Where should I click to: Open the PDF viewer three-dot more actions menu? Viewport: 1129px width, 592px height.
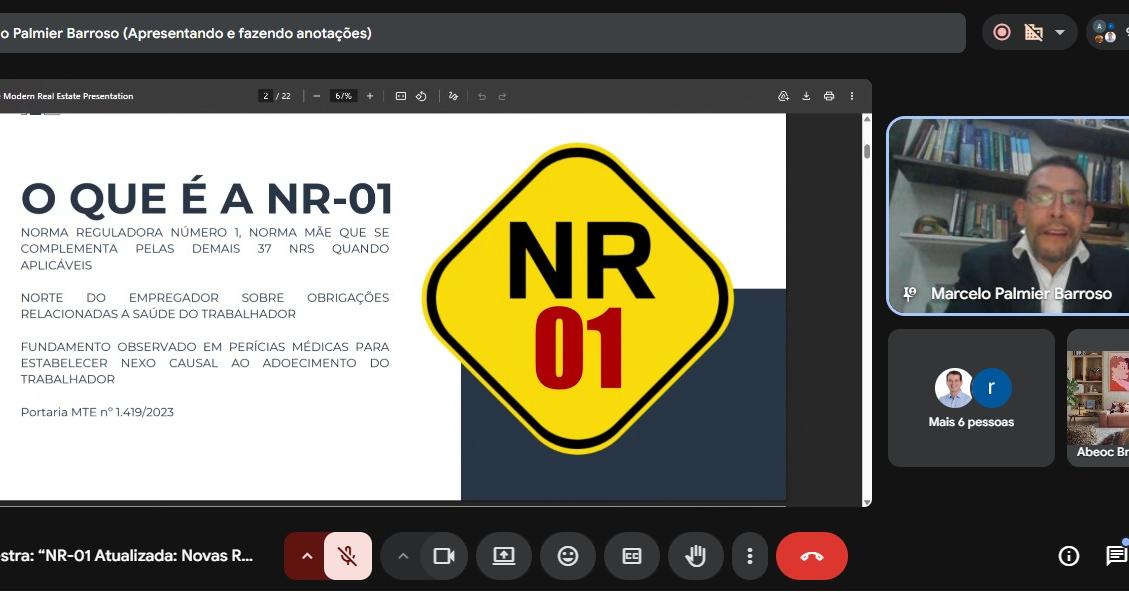pos(852,96)
